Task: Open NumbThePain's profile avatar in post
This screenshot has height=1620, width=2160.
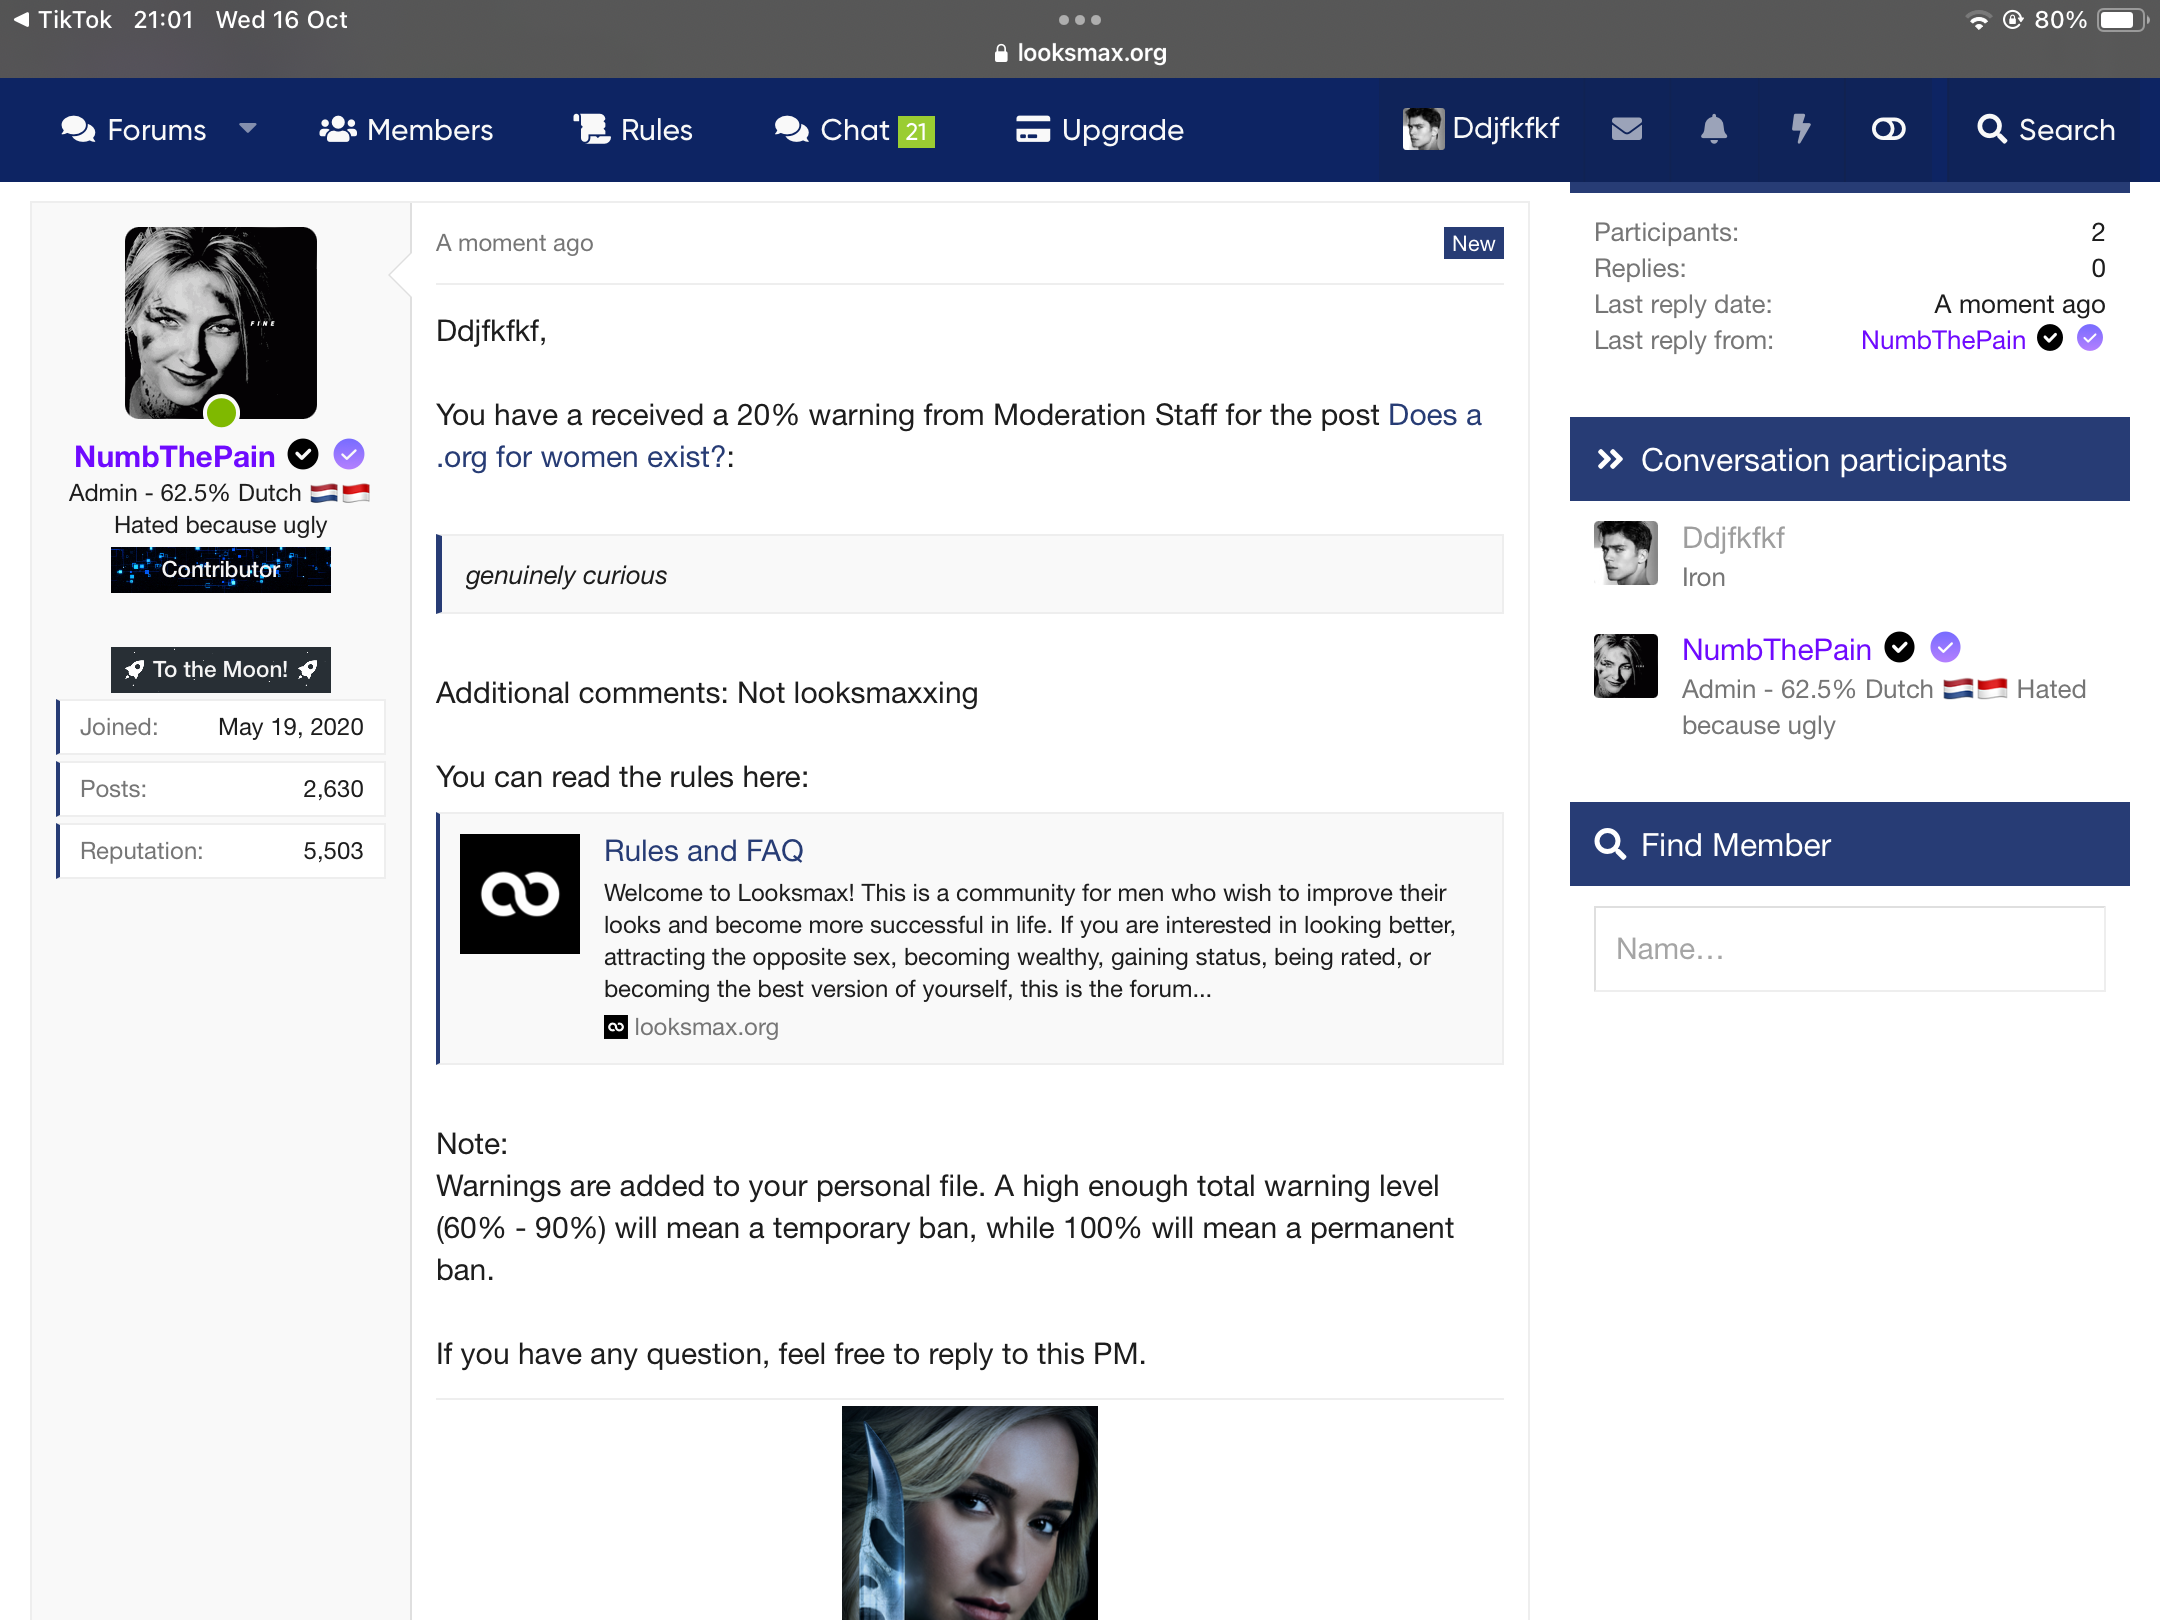Action: [x=220, y=323]
